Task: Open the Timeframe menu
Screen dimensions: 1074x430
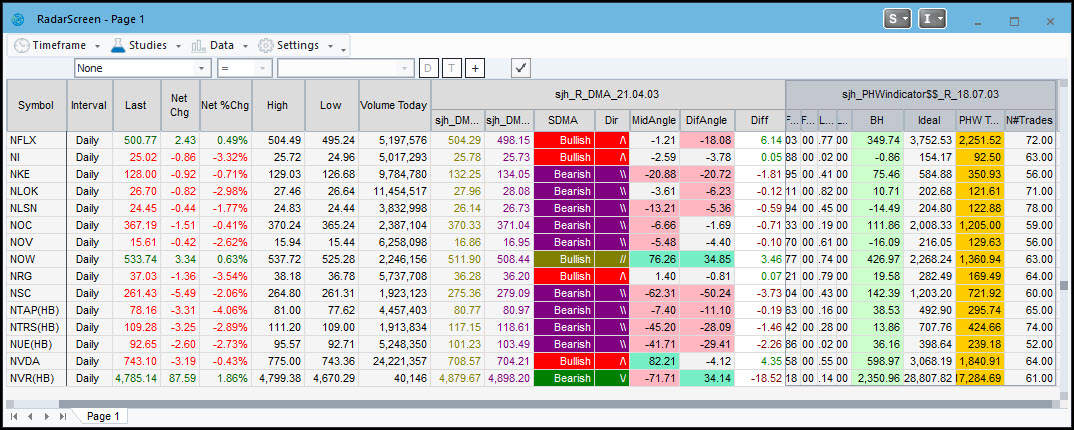Action: coord(58,45)
